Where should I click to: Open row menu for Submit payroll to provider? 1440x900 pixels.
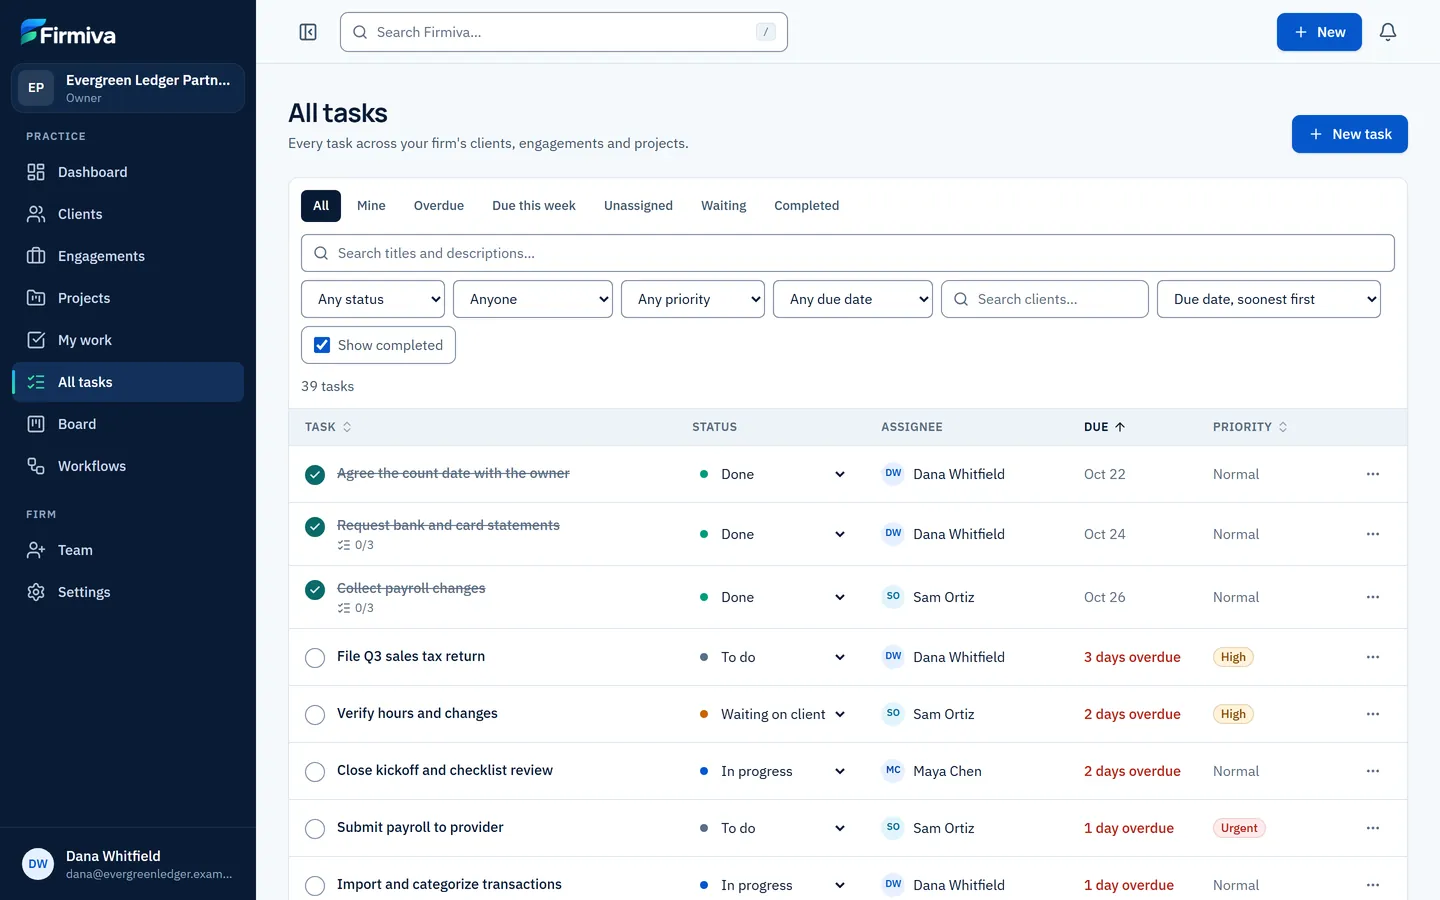tap(1373, 828)
